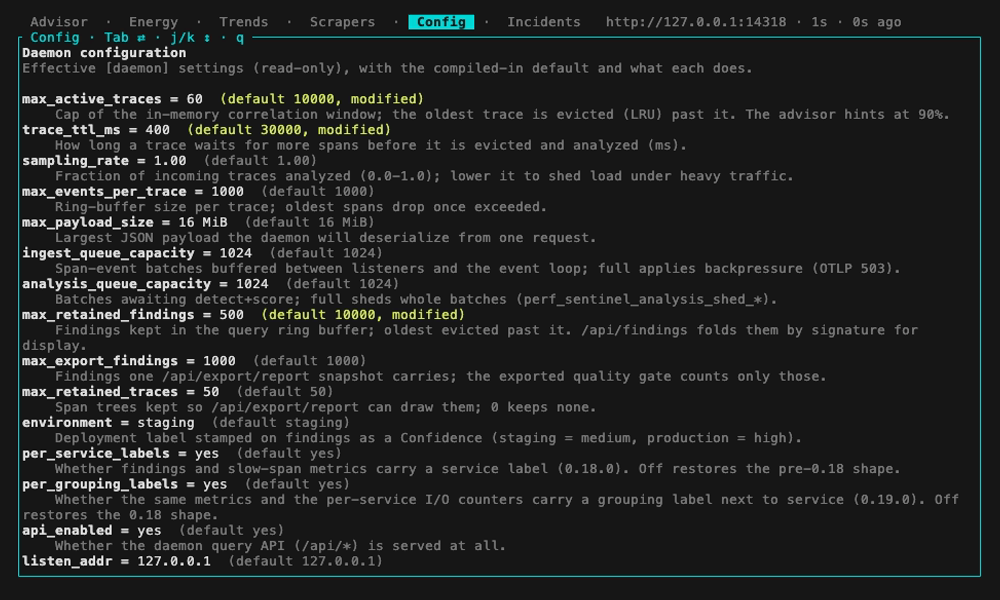Click '(default 10000, modified)' beside max_retained_findings
1000x600 pixels.
(363, 314)
